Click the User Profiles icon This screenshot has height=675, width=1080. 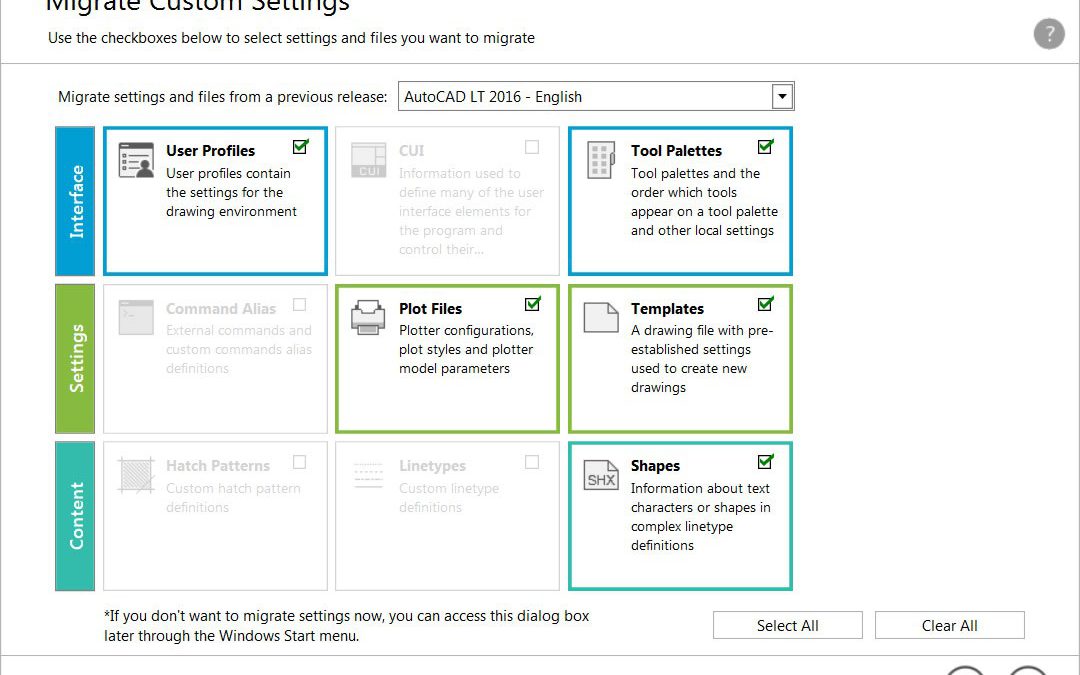click(x=136, y=160)
